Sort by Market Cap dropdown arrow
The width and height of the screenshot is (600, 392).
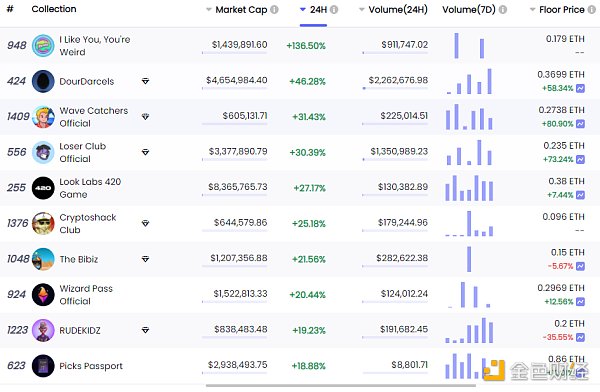click(209, 10)
